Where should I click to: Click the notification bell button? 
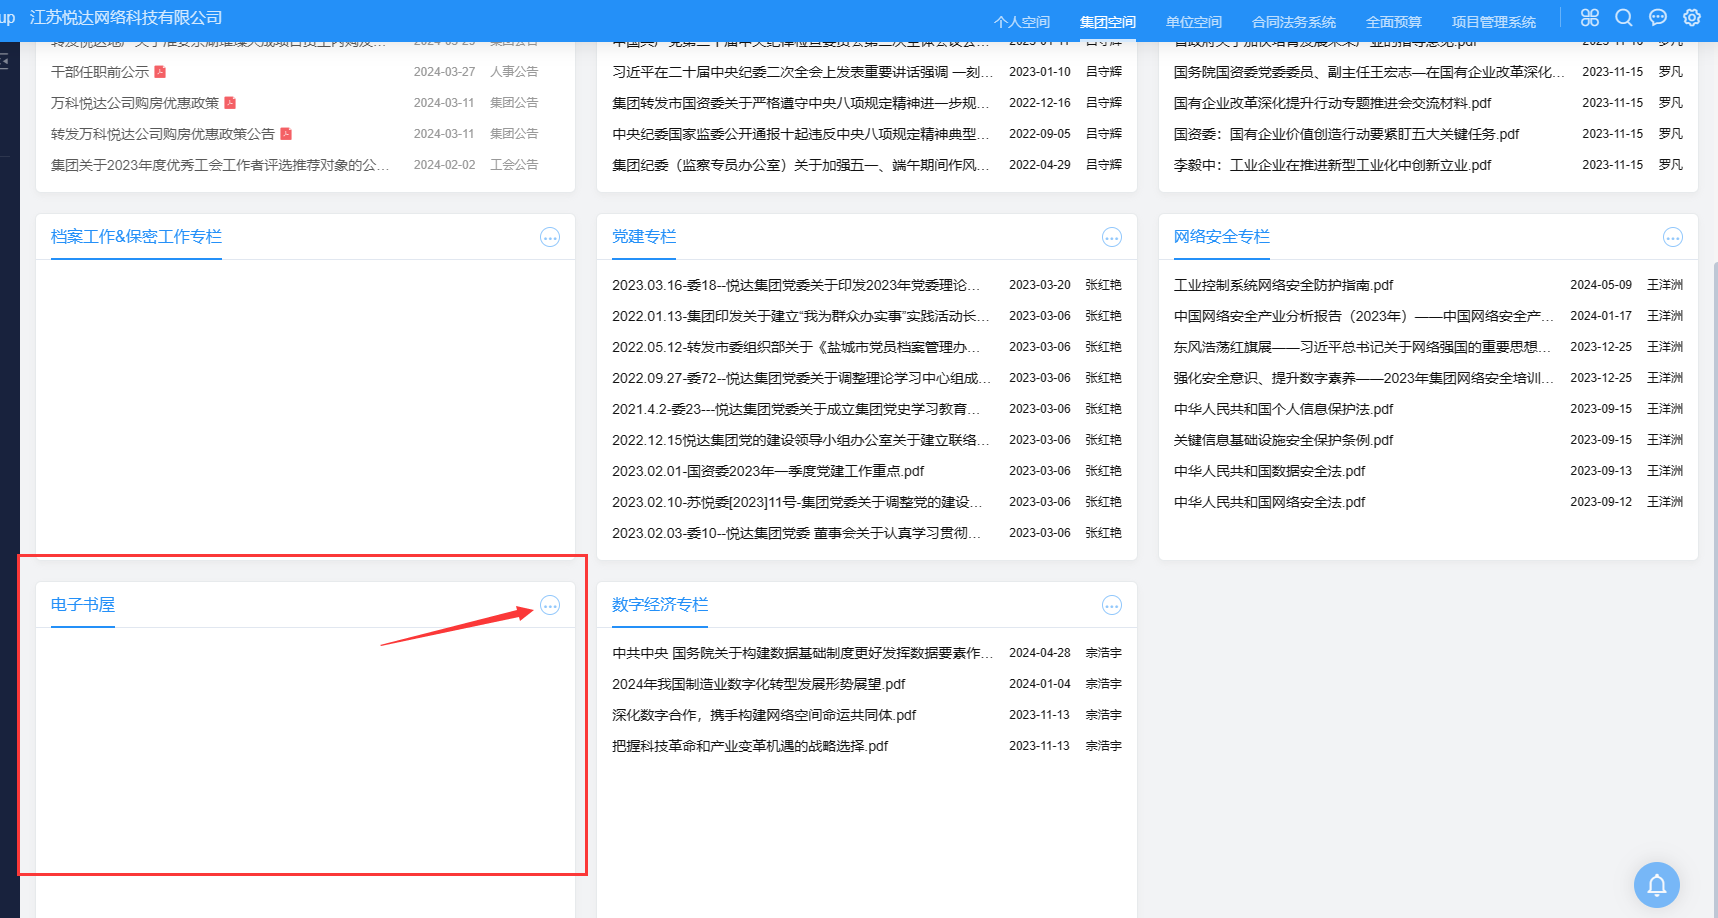pyautogui.click(x=1656, y=885)
